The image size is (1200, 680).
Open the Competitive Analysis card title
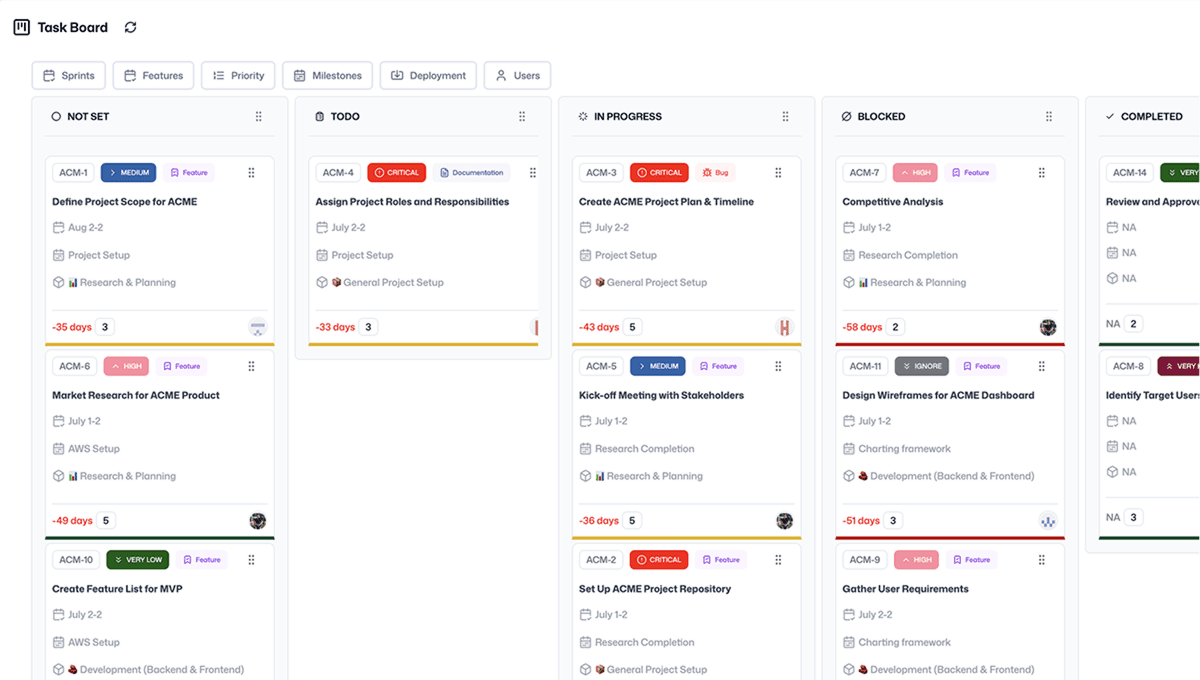coord(892,202)
